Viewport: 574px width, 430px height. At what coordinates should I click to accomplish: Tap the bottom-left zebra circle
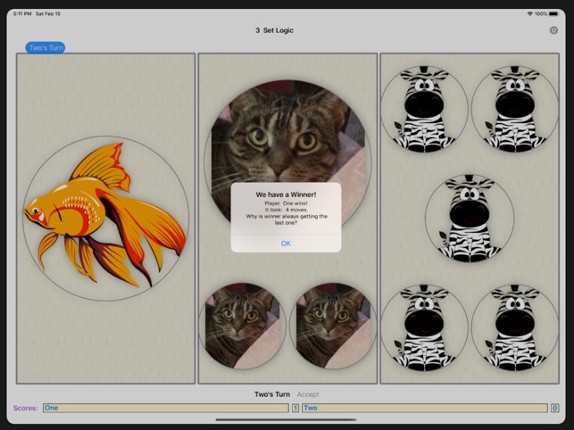(425, 328)
